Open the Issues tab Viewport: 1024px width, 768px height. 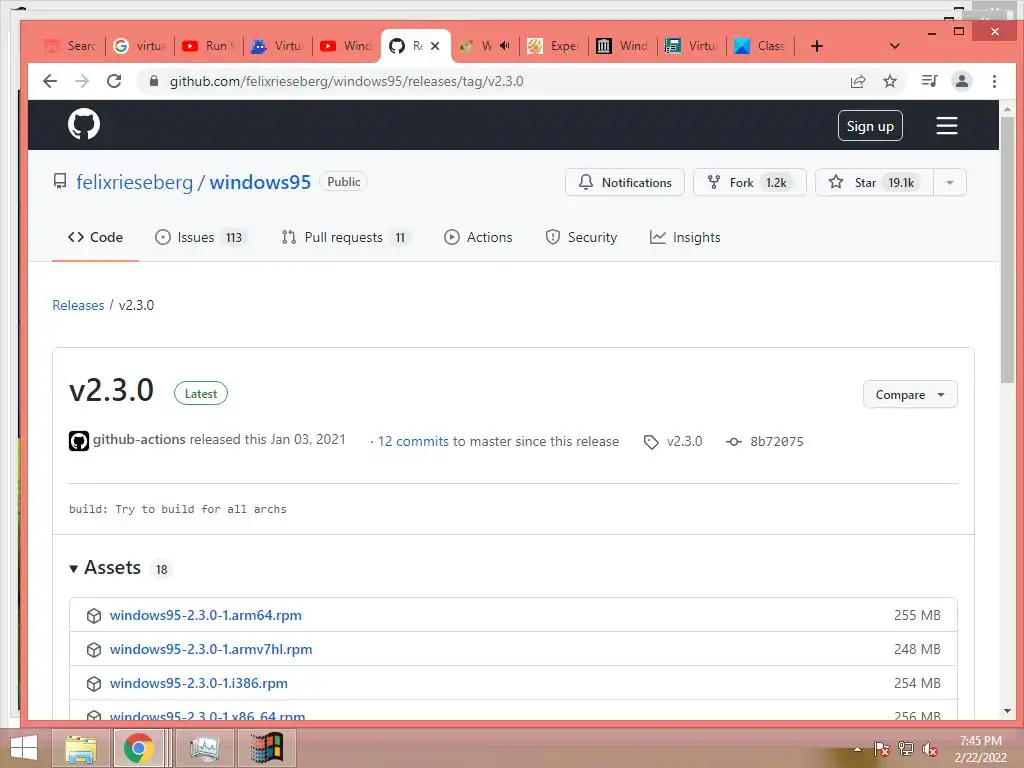click(x=200, y=237)
